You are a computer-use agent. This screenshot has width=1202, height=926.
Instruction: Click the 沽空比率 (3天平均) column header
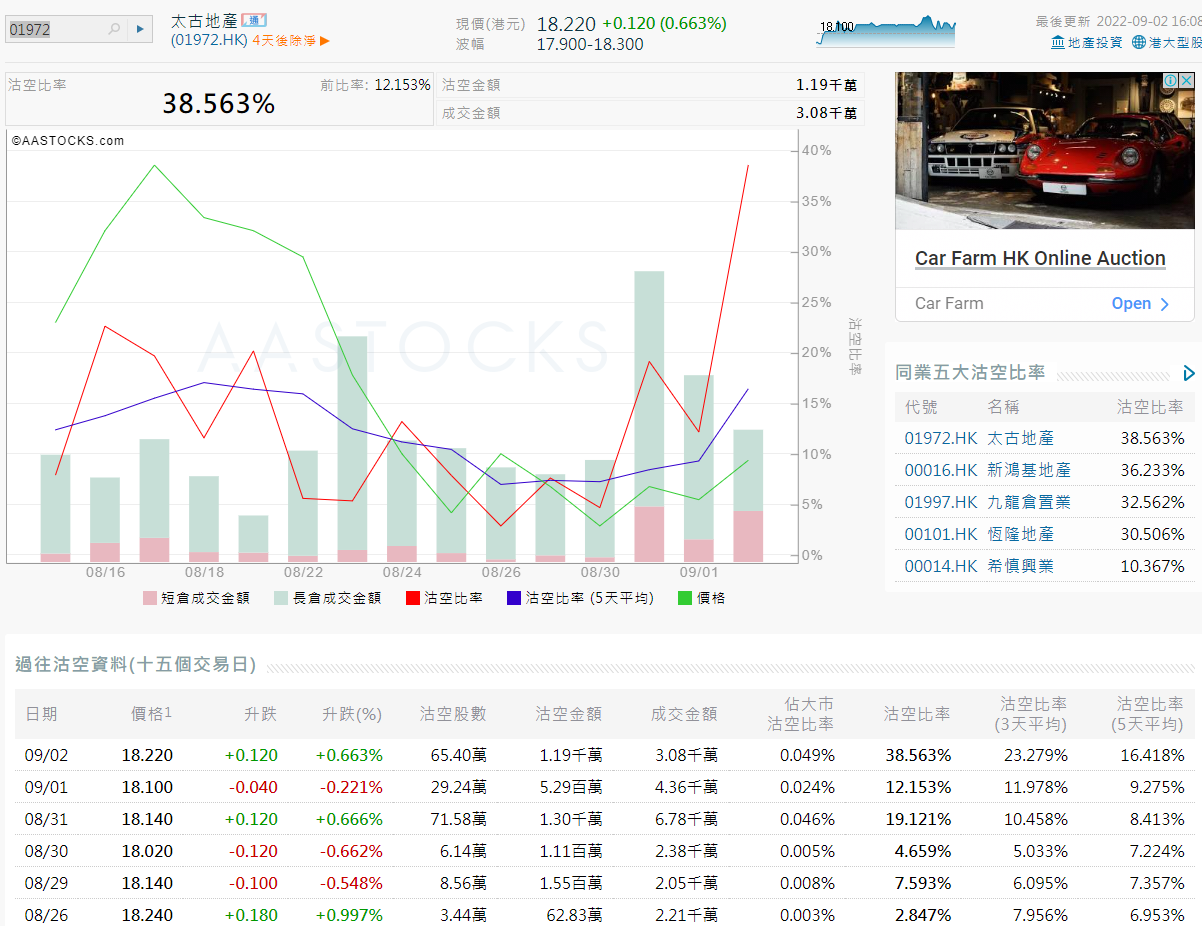pos(1033,714)
